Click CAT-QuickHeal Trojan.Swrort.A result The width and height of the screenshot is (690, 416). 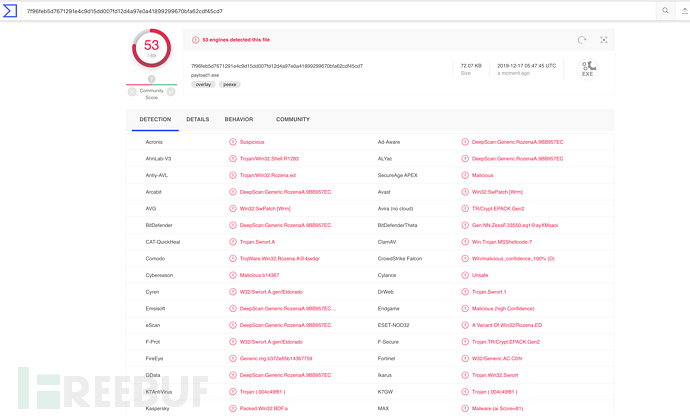257,242
